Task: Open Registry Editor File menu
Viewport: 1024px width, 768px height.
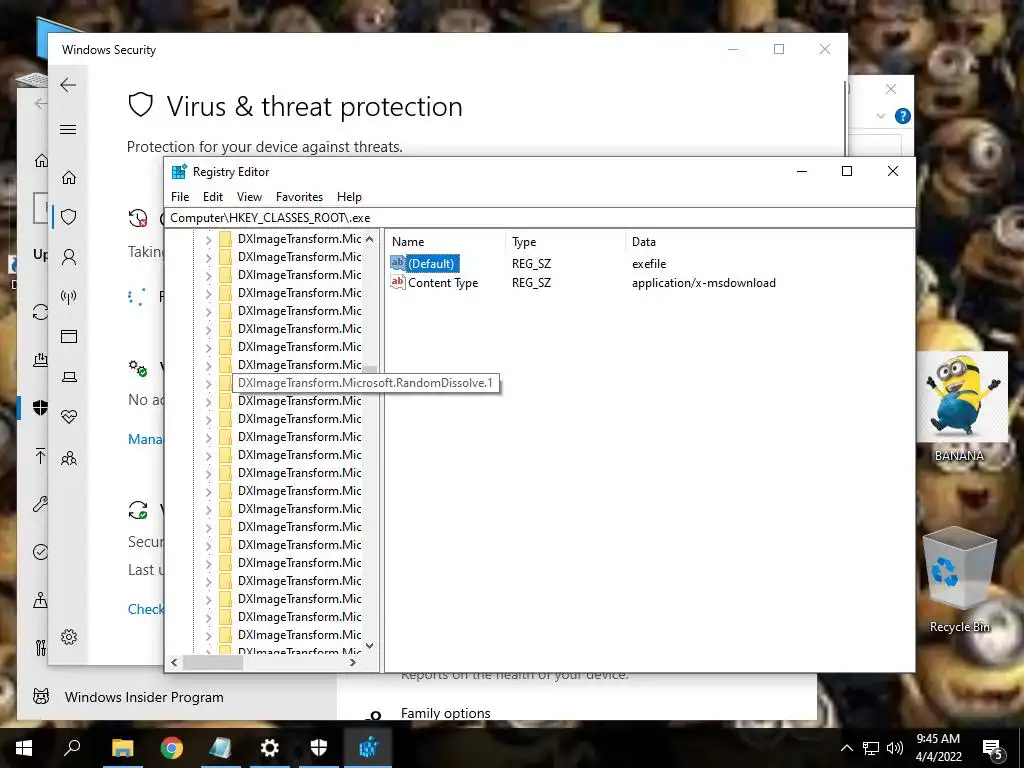Action: pyautogui.click(x=180, y=197)
